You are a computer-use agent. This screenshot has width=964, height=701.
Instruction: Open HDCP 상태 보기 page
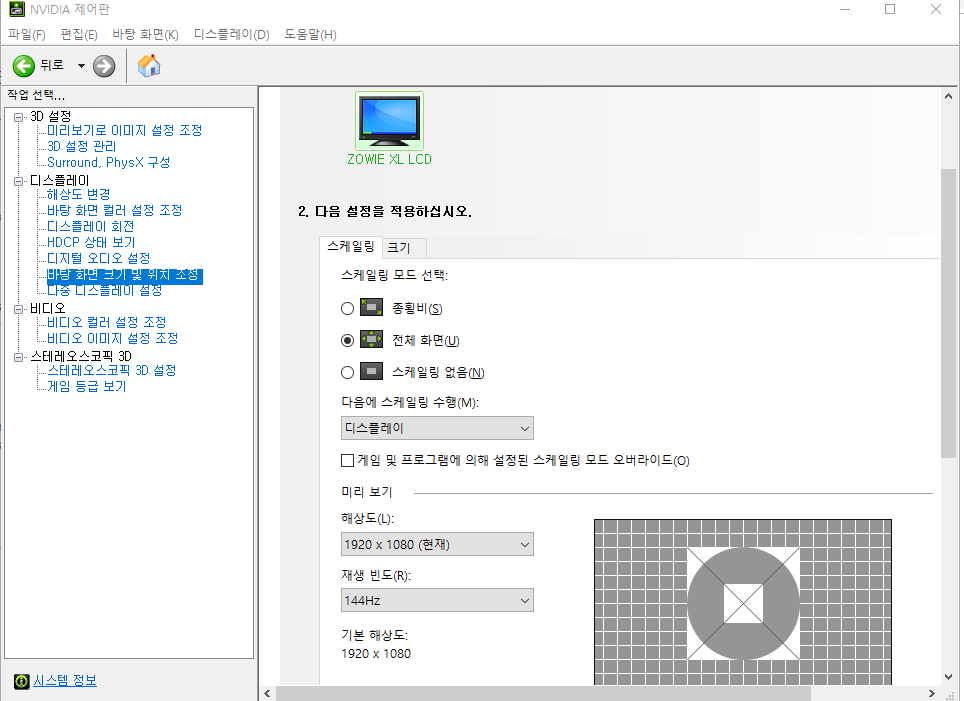click(91, 242)
